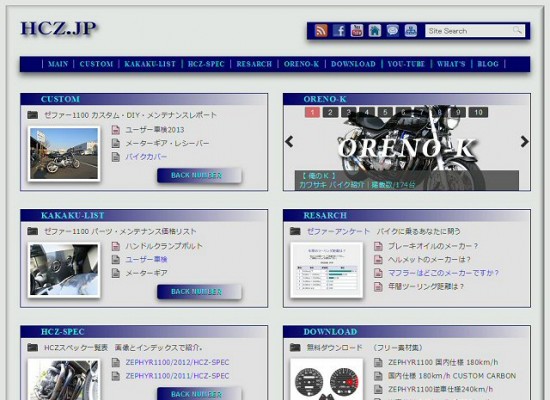Open the YouTube icon in header
This screenshot has width=550, height=400.
coord(357,31)
